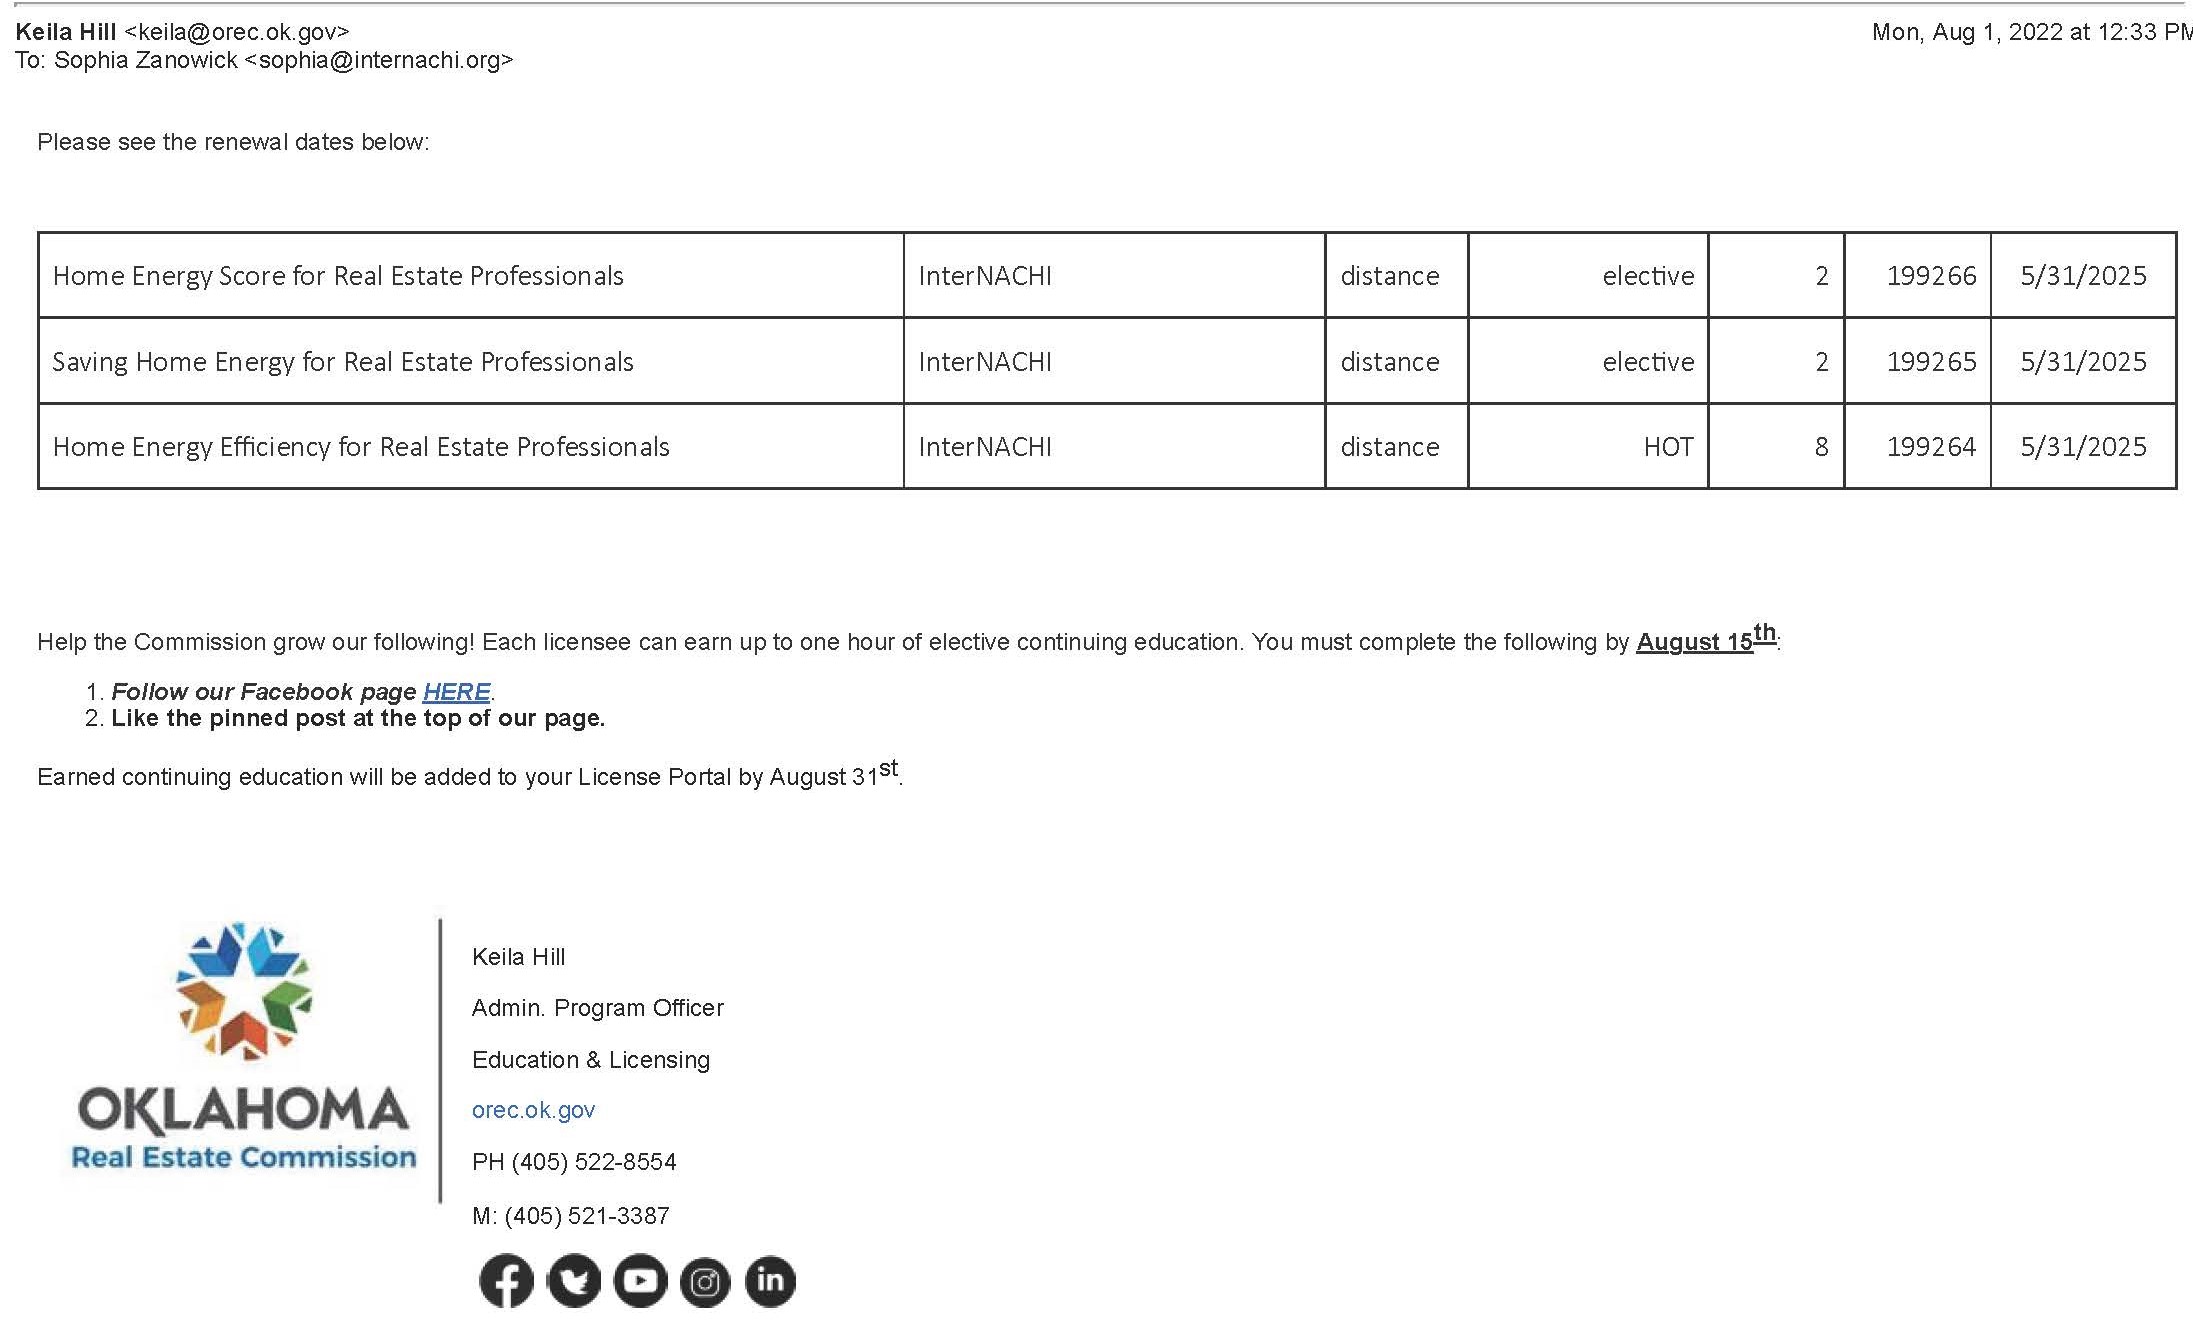This screenshot has height=1328, width=2193.
Task: Click the YouTube icon in signature
Action: point(640,1281)
